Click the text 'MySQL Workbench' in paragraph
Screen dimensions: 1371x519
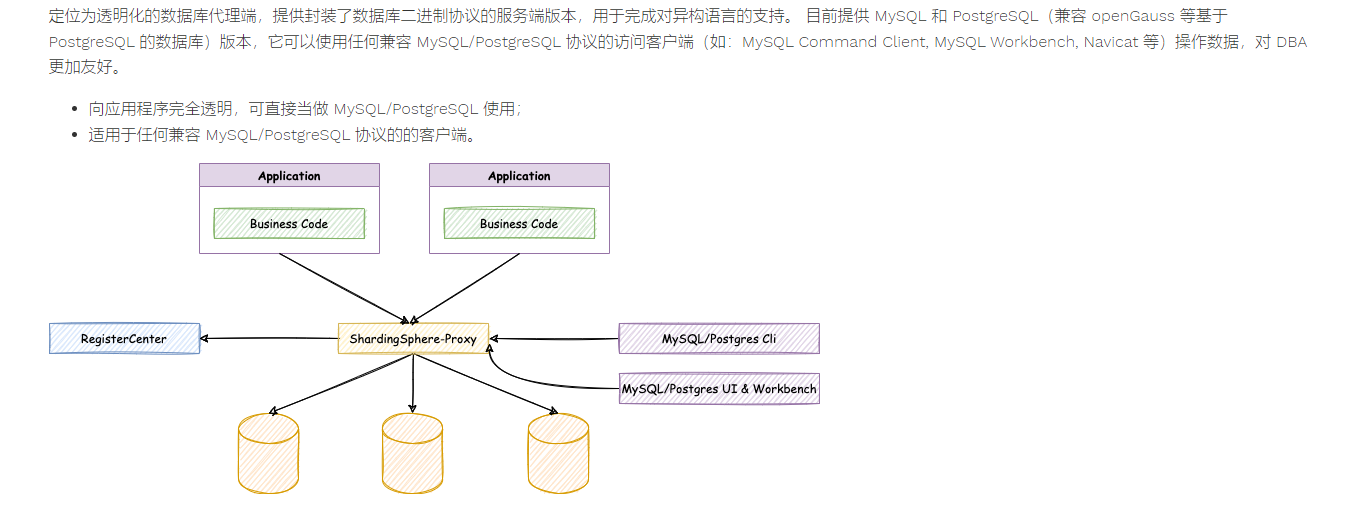tap(1005, 42)
